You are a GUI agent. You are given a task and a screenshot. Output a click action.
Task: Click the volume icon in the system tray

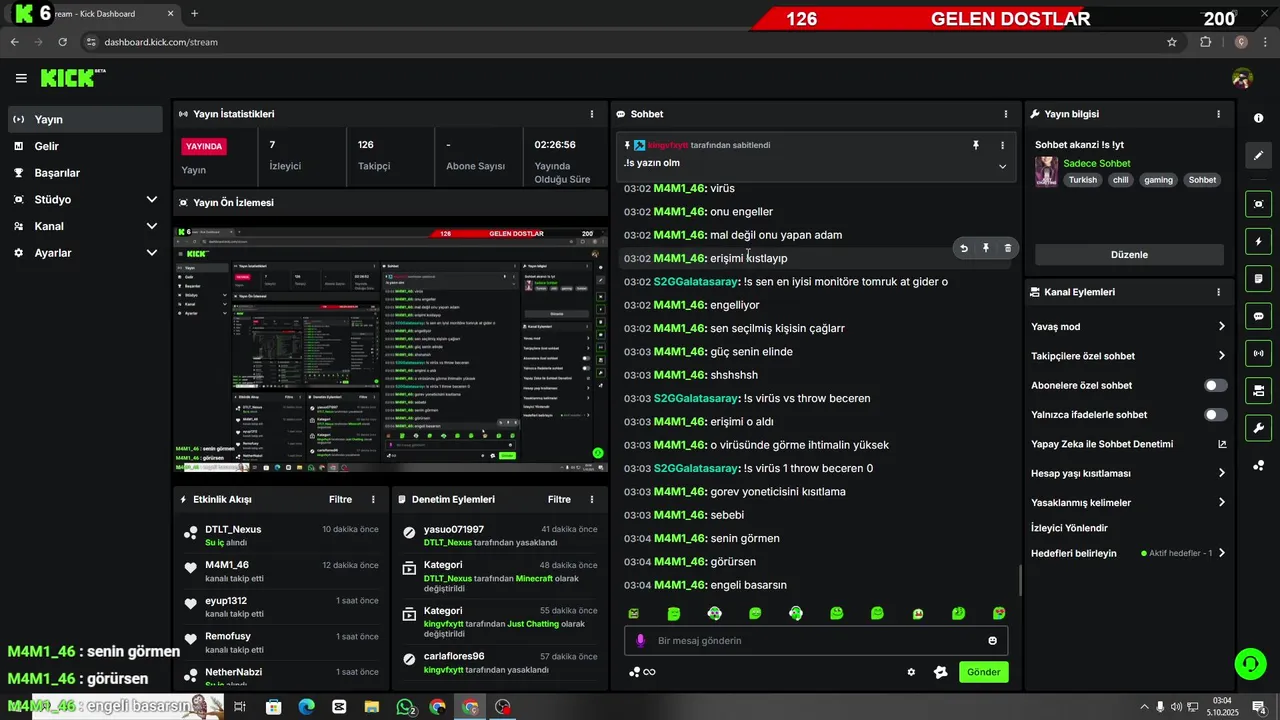pos(1176,707)
